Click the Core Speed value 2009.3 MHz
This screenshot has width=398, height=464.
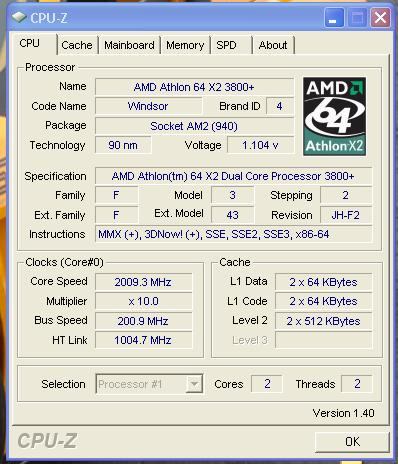point(143,282)
